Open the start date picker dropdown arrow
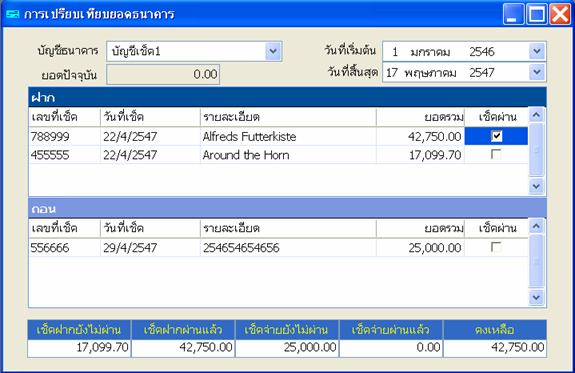The height and width of the screenshot is (373, 575). click(537, 51)
